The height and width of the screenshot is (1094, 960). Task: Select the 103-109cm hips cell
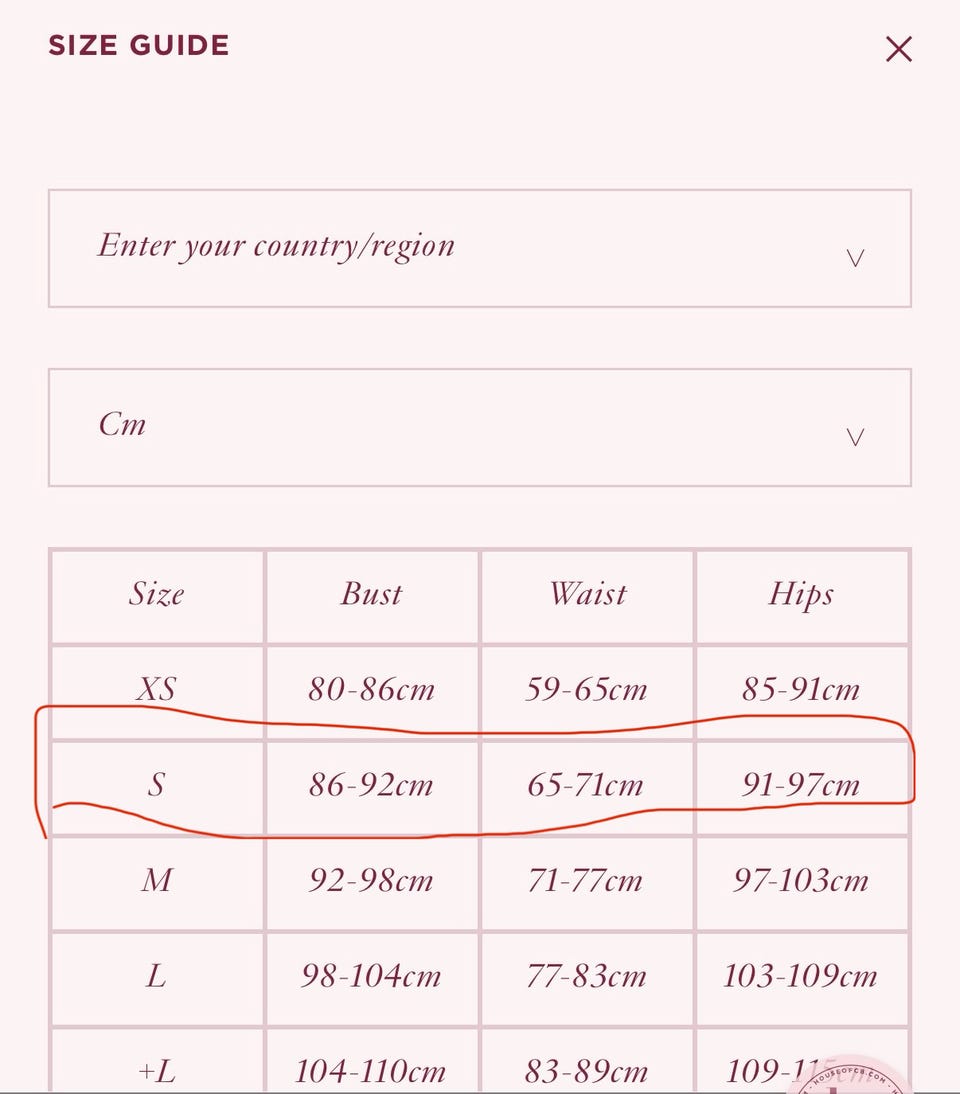point(802,977)
